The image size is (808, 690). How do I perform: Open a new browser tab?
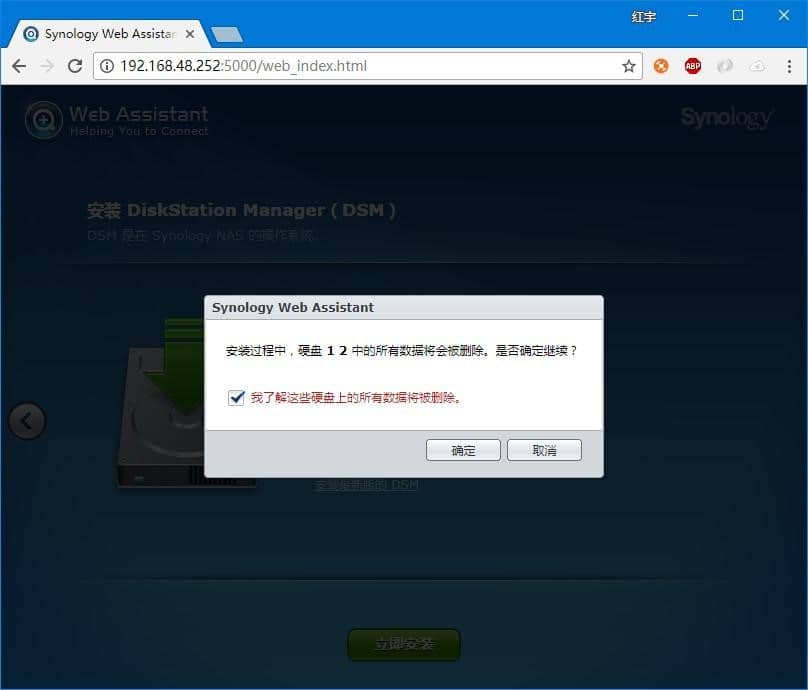pyautogui.click(x=227, y=35)
